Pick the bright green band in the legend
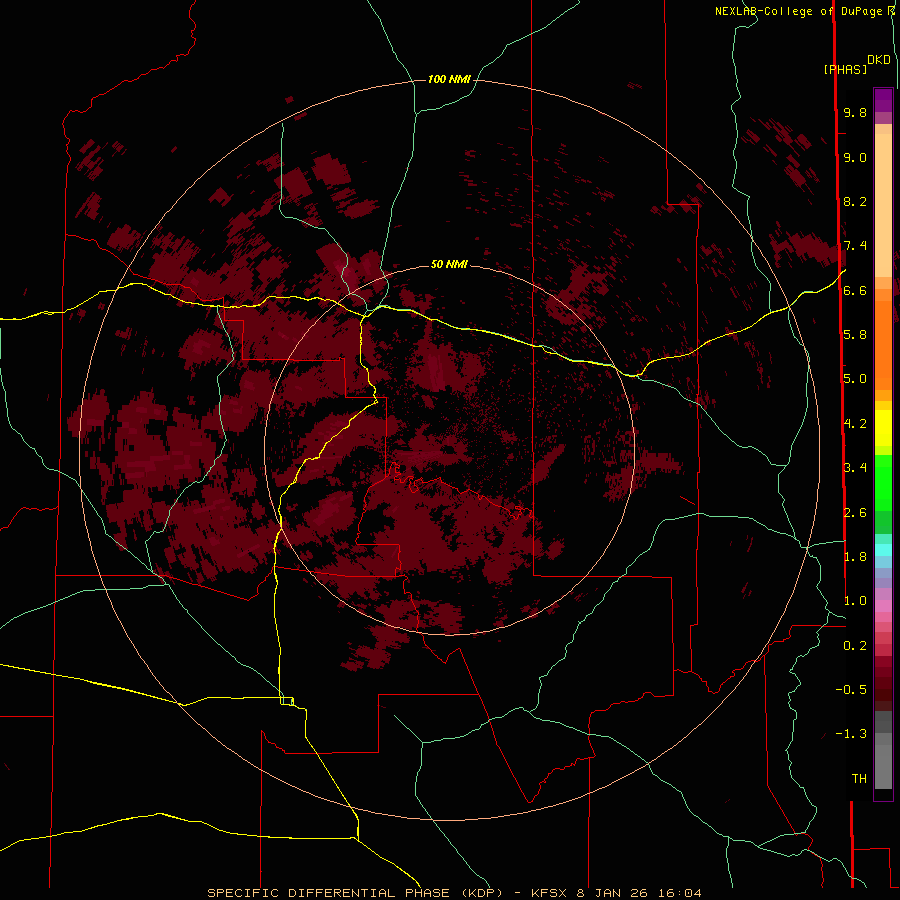Screen dimensions: 900x900 pyautogui.click(x=883, y=481)
